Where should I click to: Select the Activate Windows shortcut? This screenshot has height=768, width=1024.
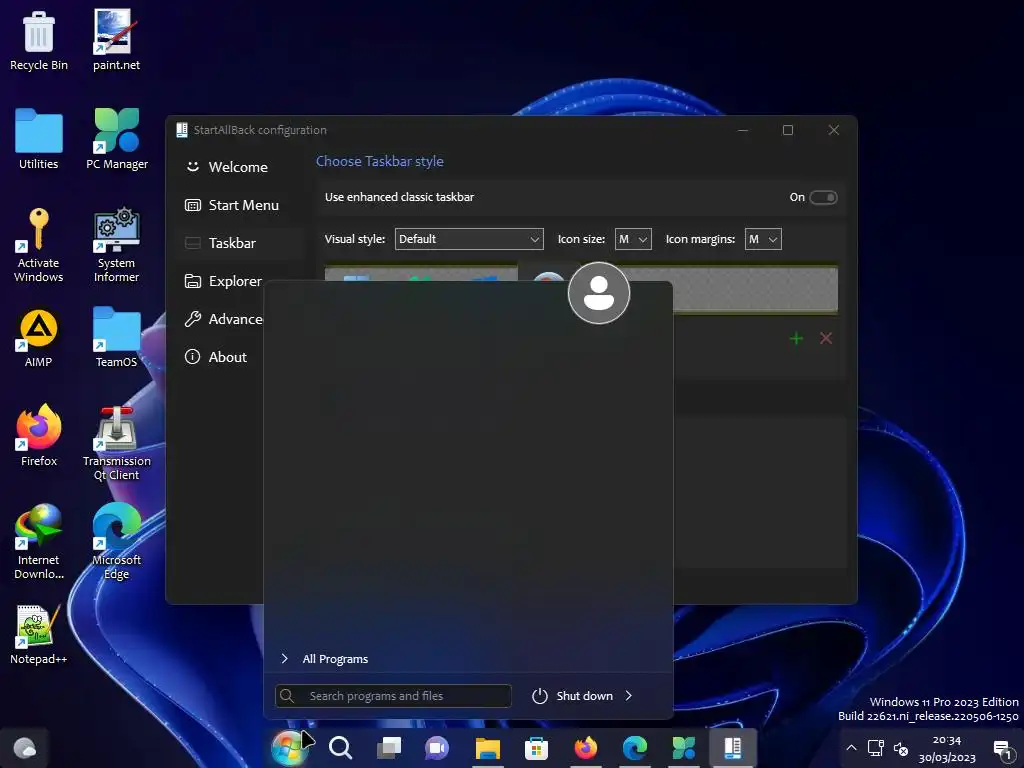39,245
